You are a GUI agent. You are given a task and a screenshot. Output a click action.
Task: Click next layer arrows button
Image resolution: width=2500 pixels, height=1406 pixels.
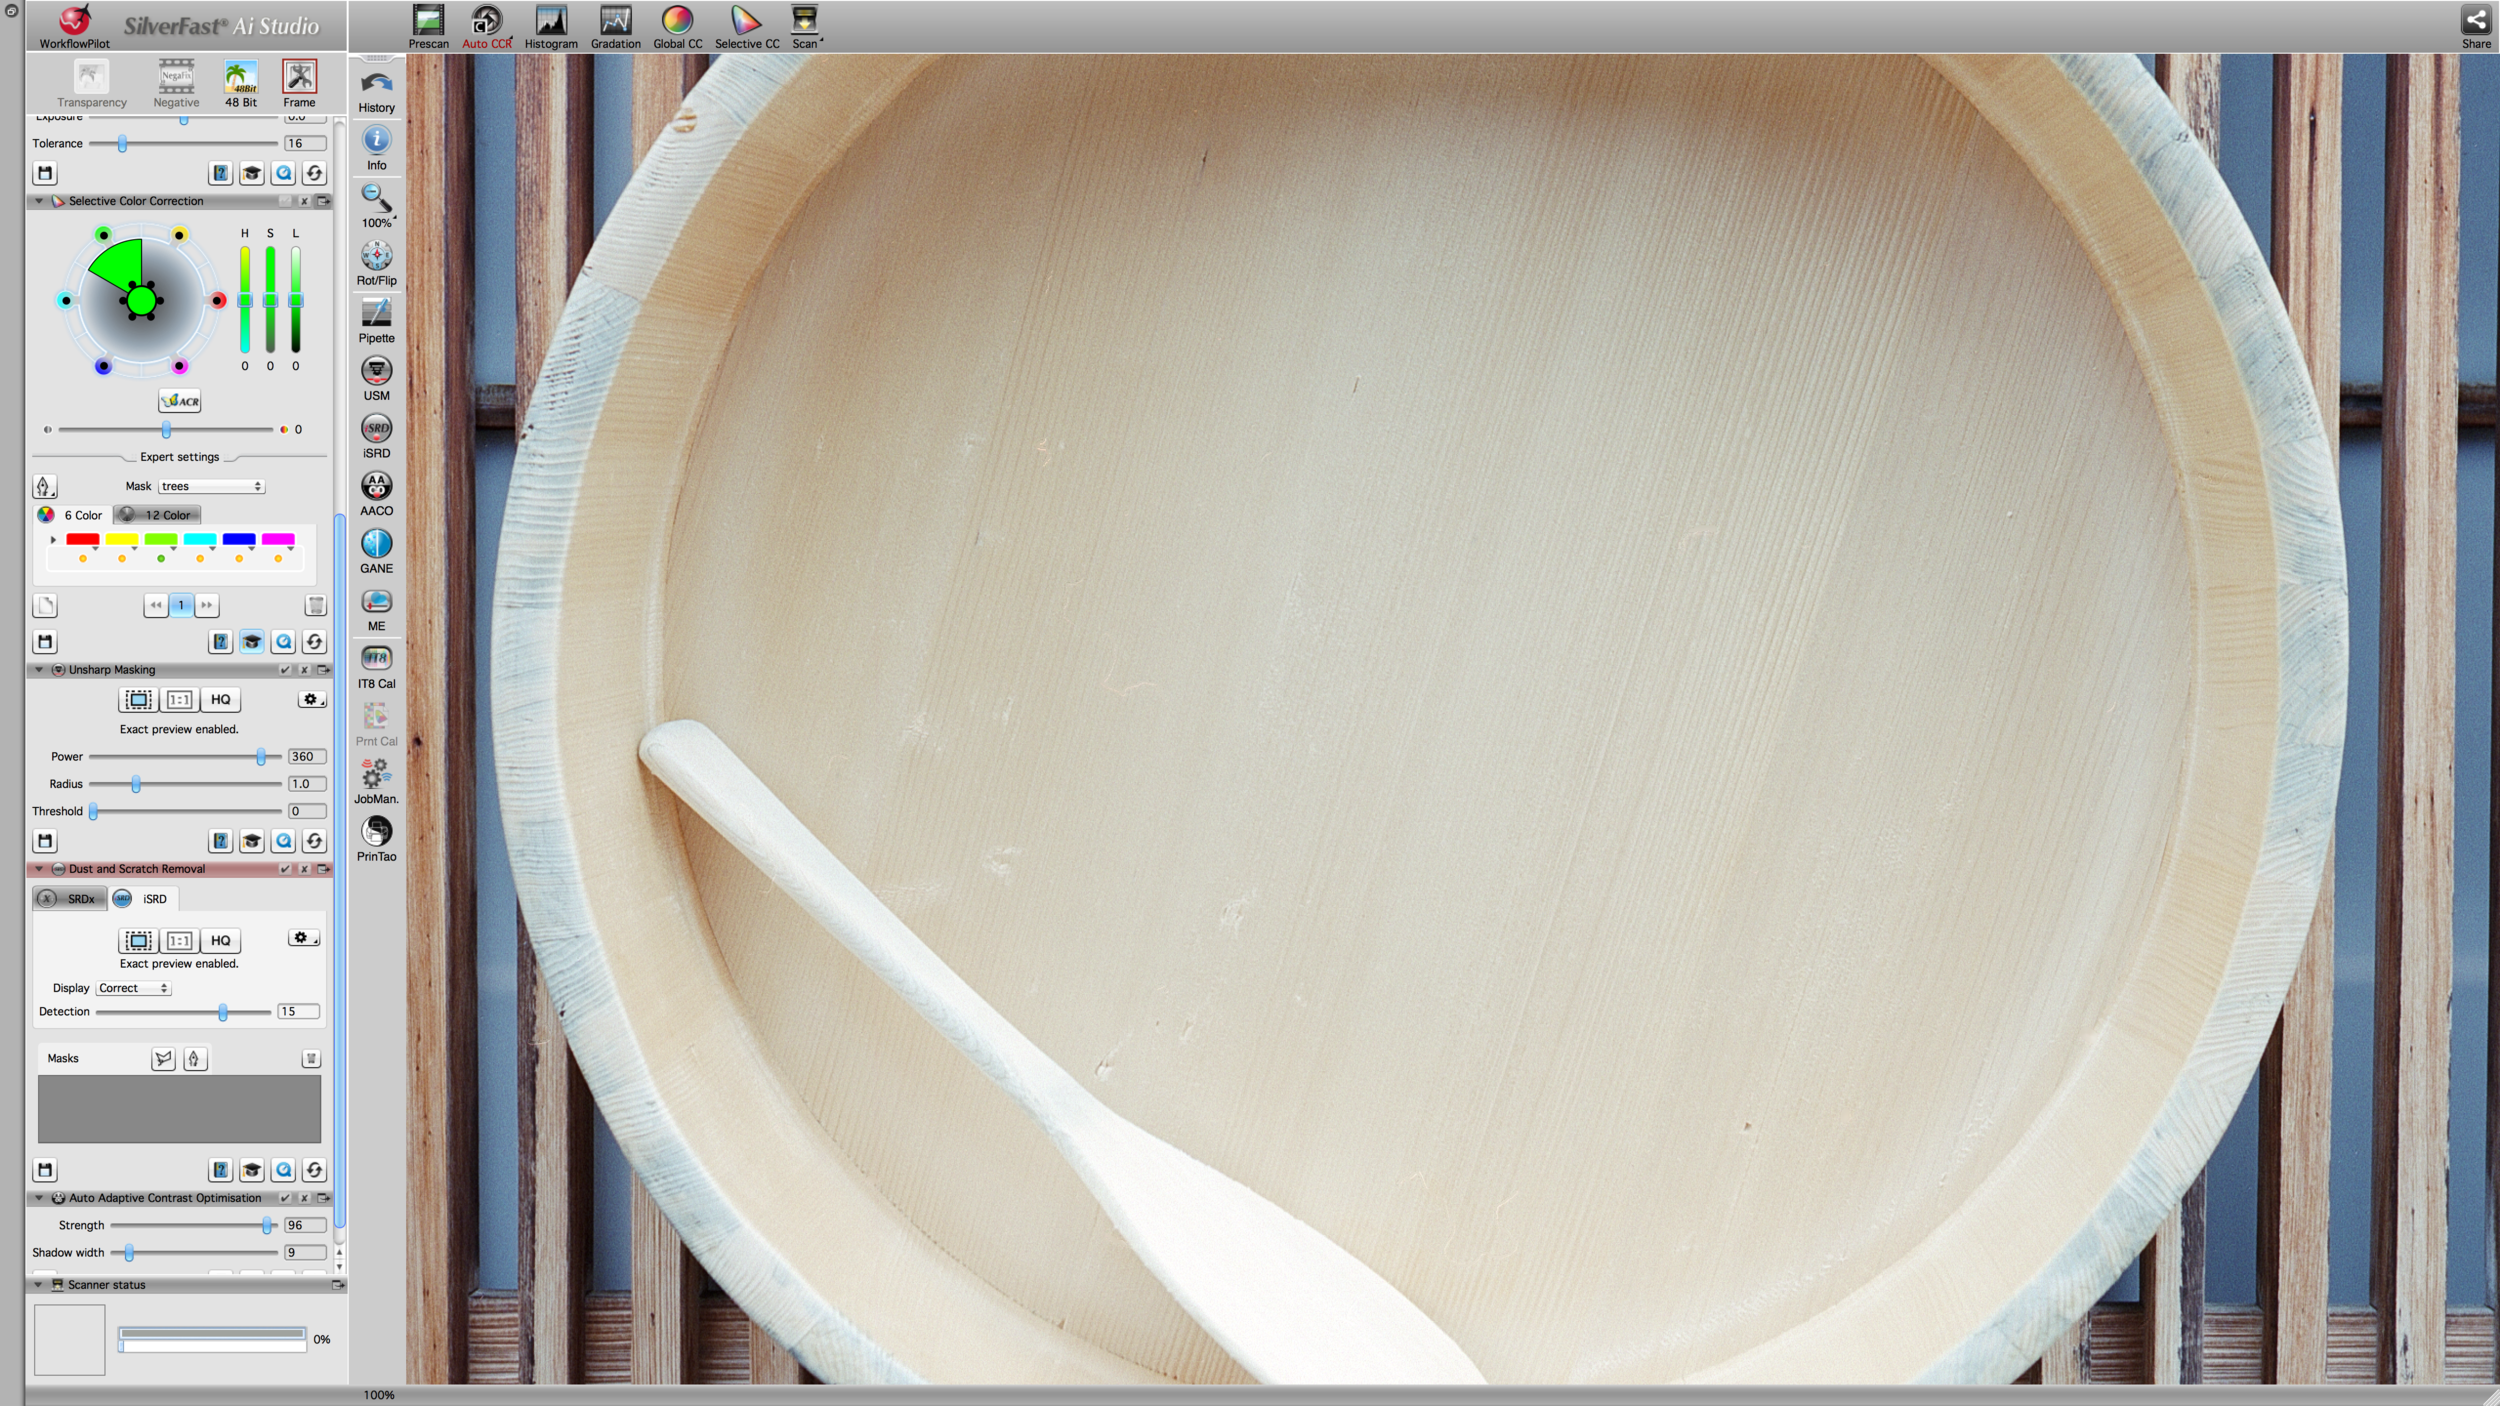(206, 605)
